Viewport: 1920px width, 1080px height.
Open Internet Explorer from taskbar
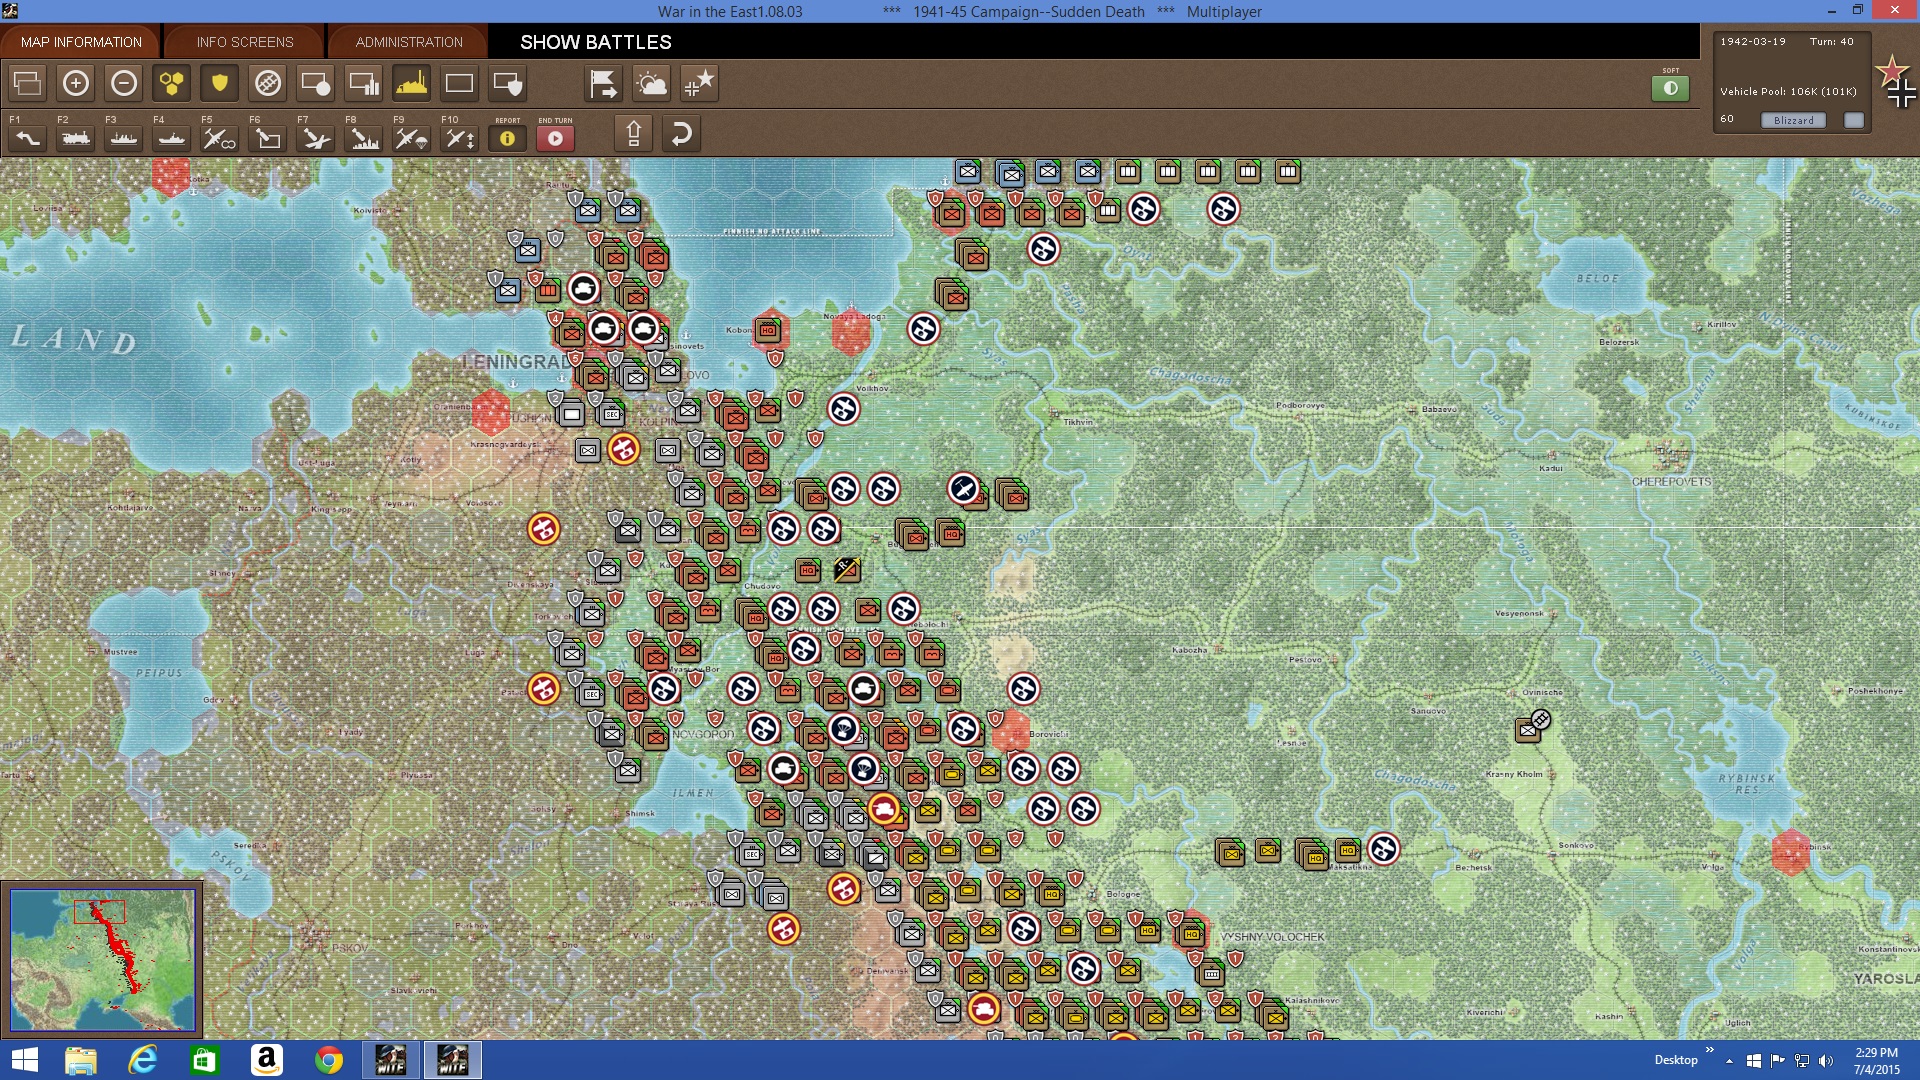point(143,1060)
